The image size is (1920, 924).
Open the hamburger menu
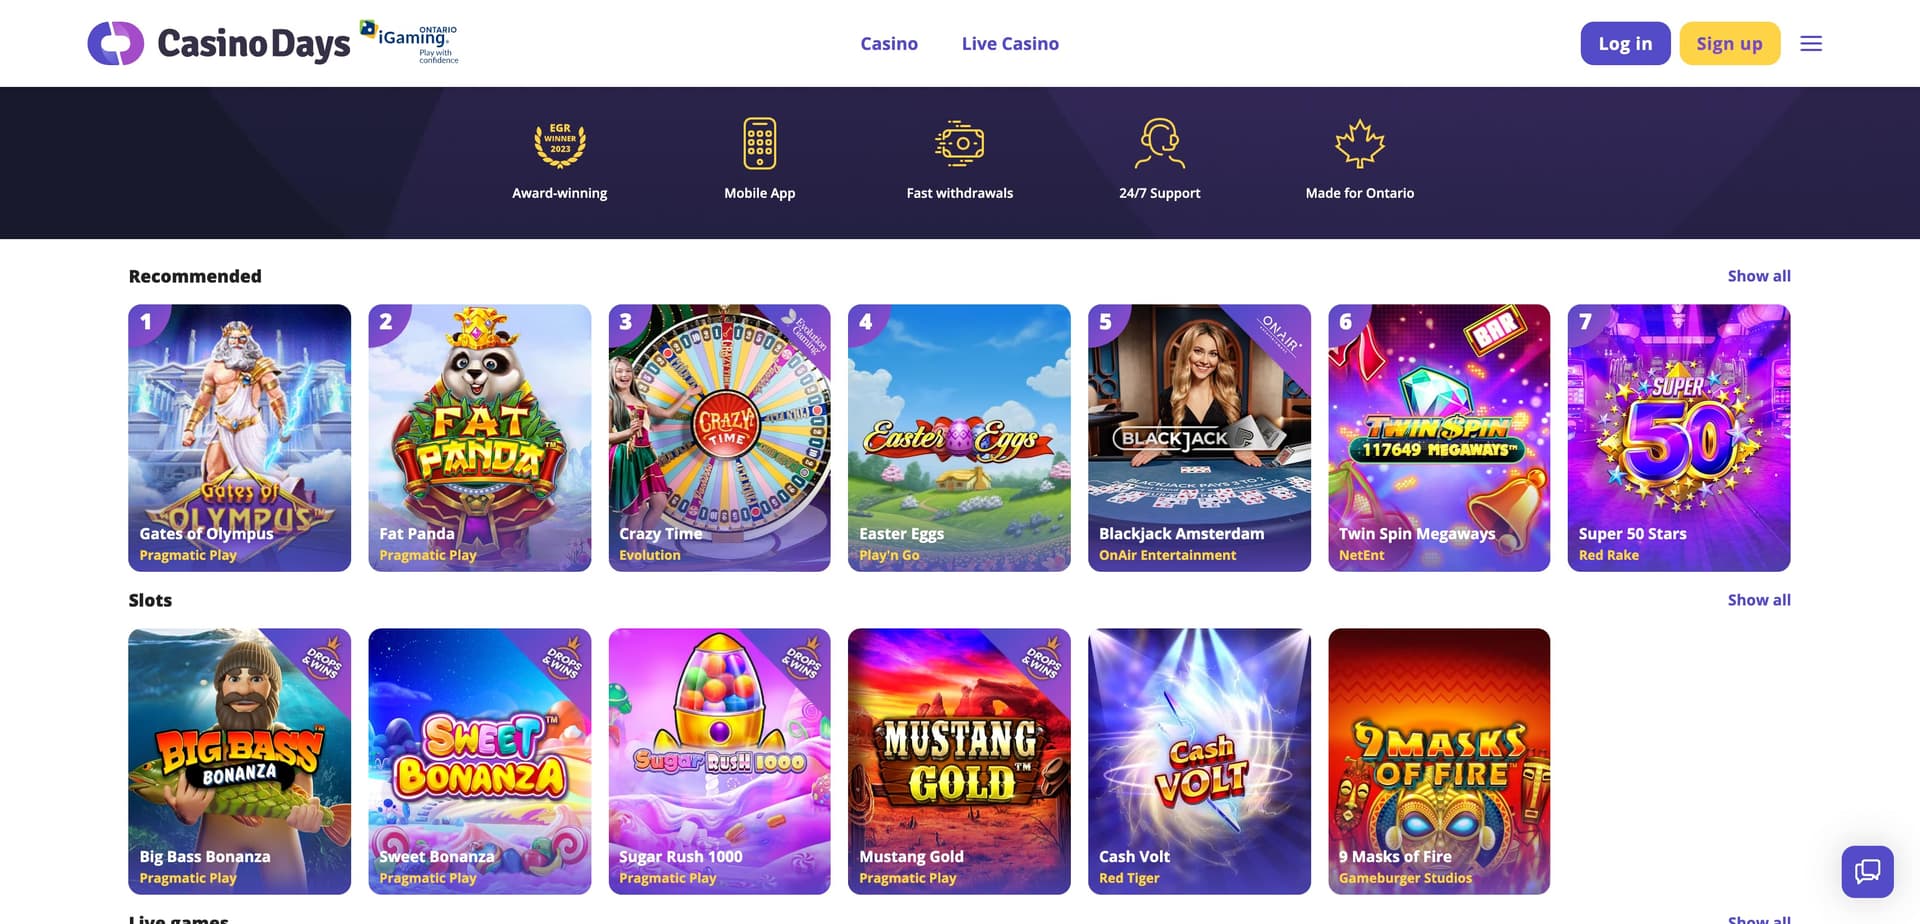(x=1811, y=43)
